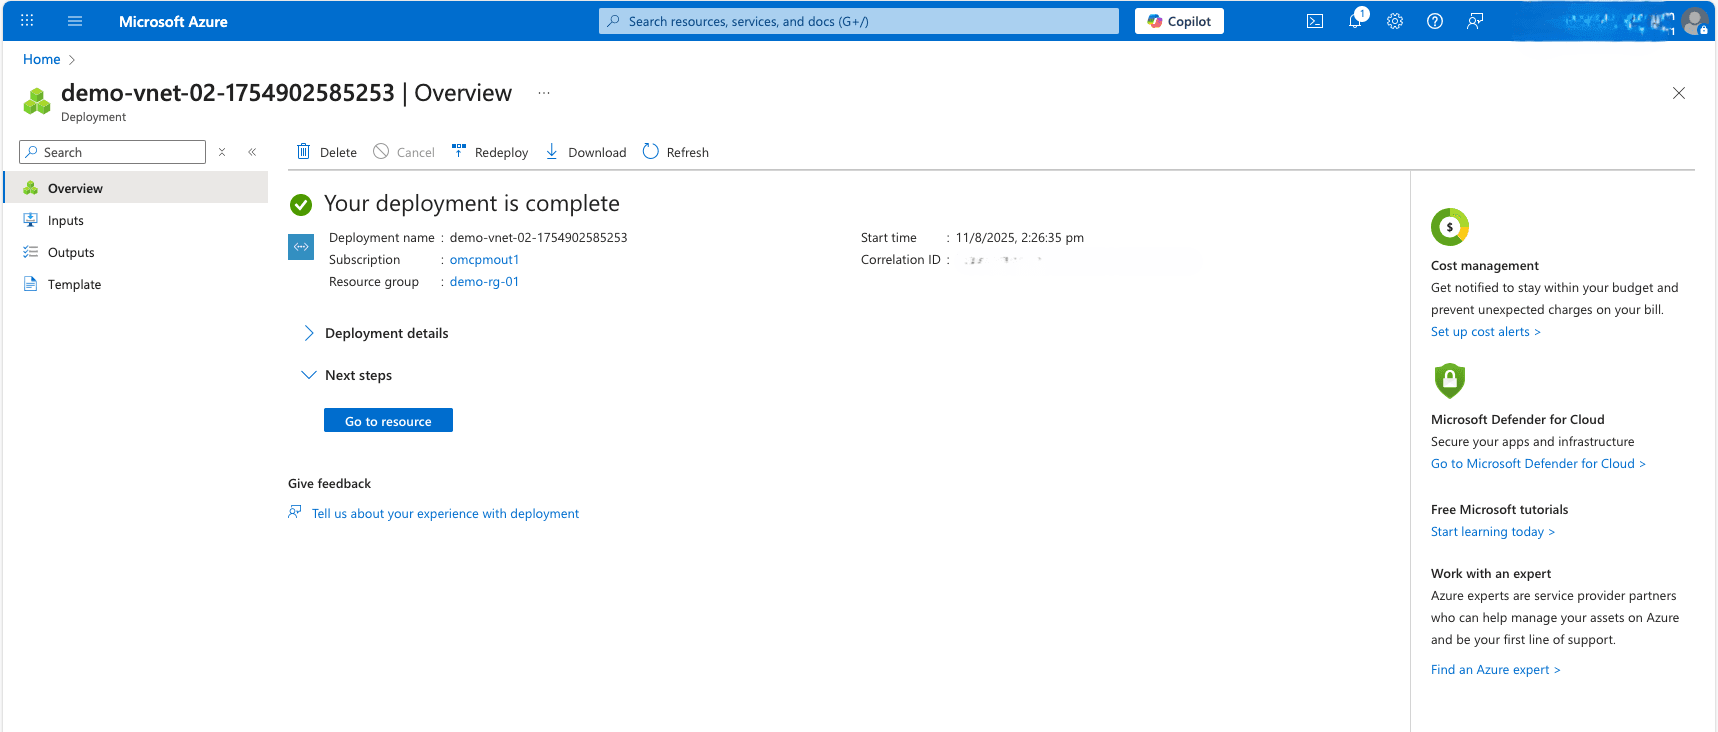Open the top bar feedback icon

(1475, 21)
